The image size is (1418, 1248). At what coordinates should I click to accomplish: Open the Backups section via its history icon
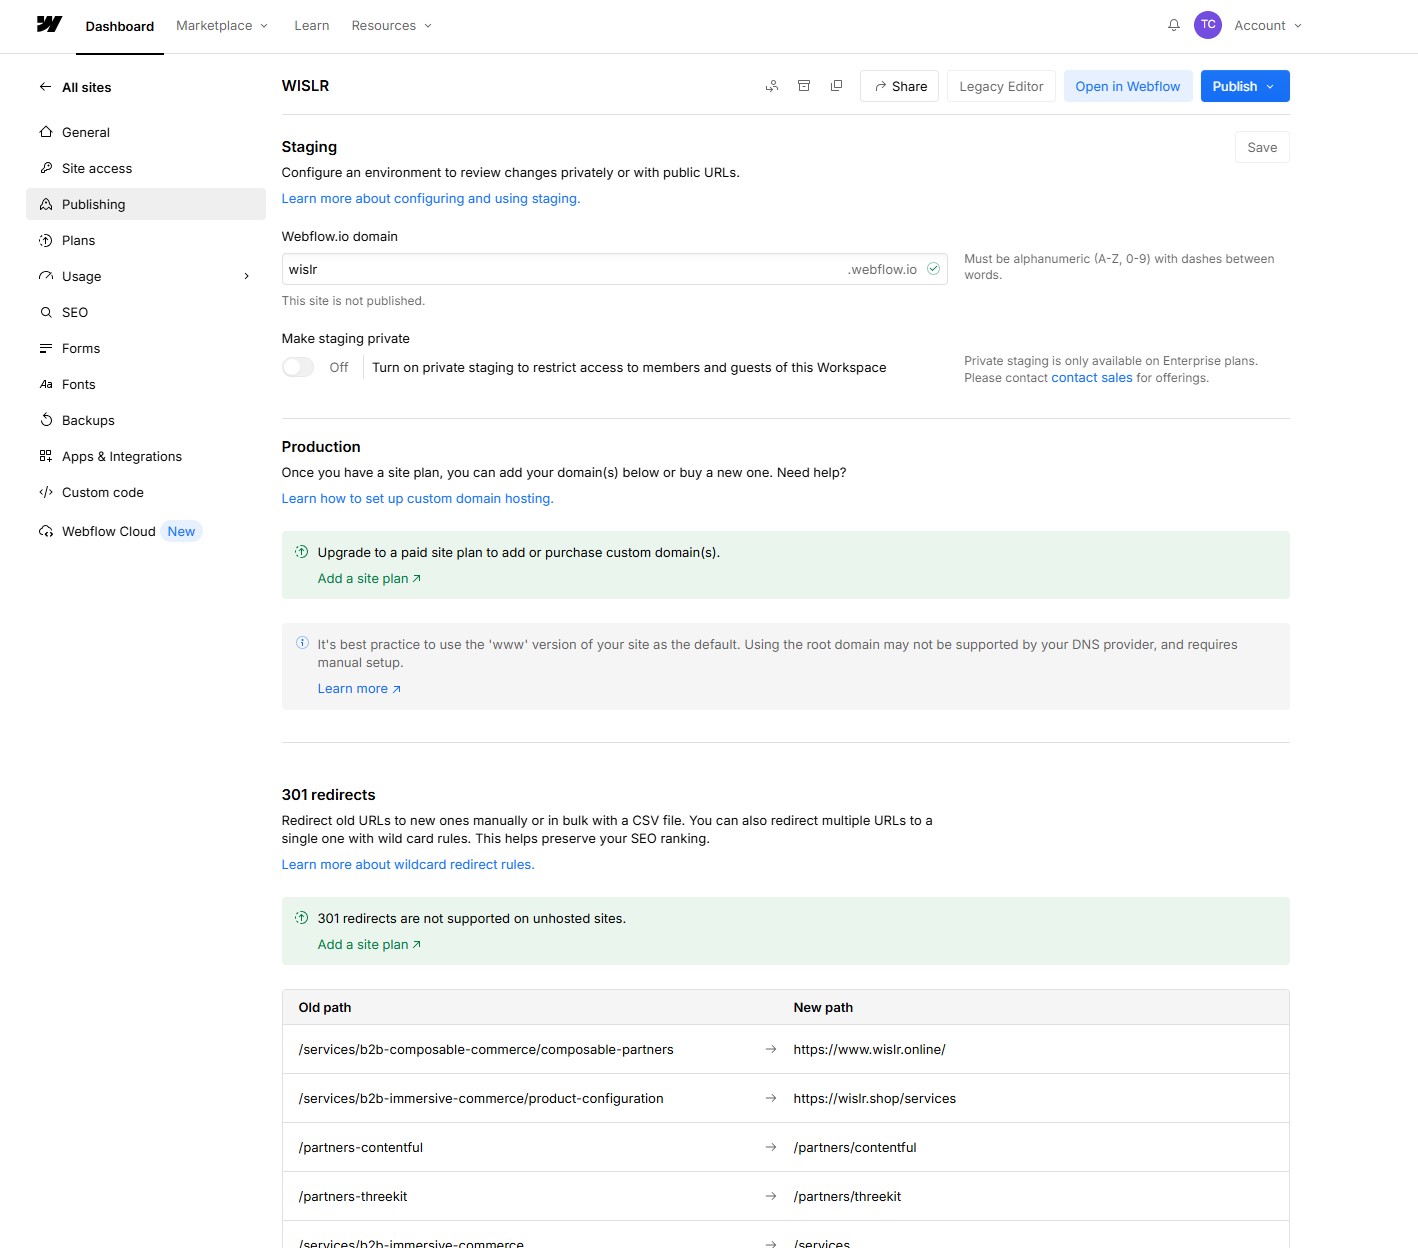coord(46,420)
